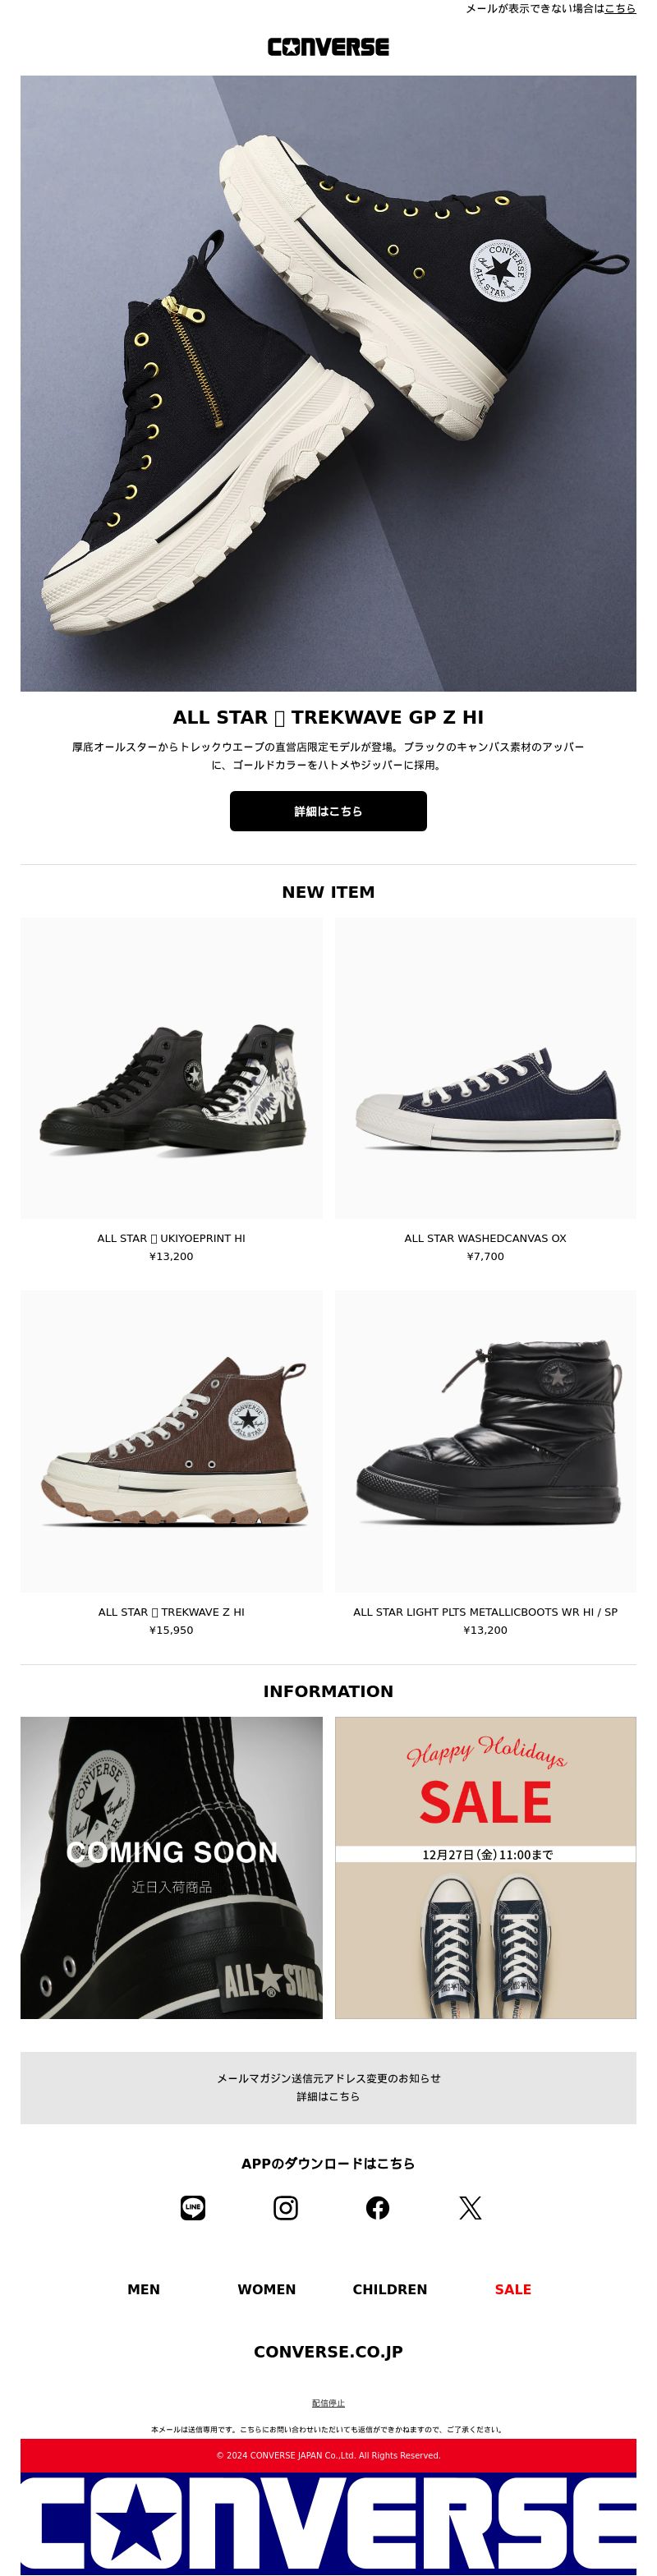Screen dimensions: 657x2576
Task: Click the Converse logo at top
Action: tap(328, 47)
